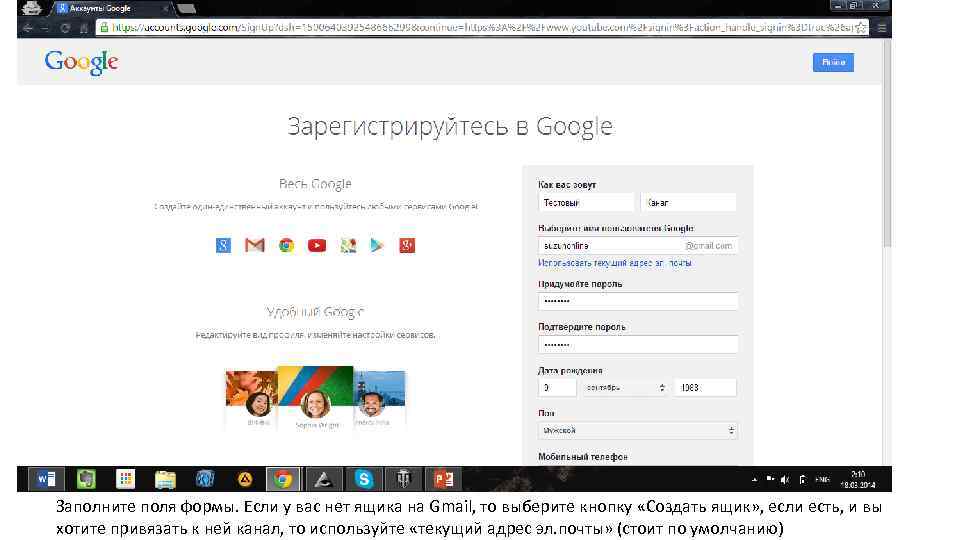Viewport: 960px width, 540px height.
Task: Open Skype from the taskbar
Action: tap(364, 479)
